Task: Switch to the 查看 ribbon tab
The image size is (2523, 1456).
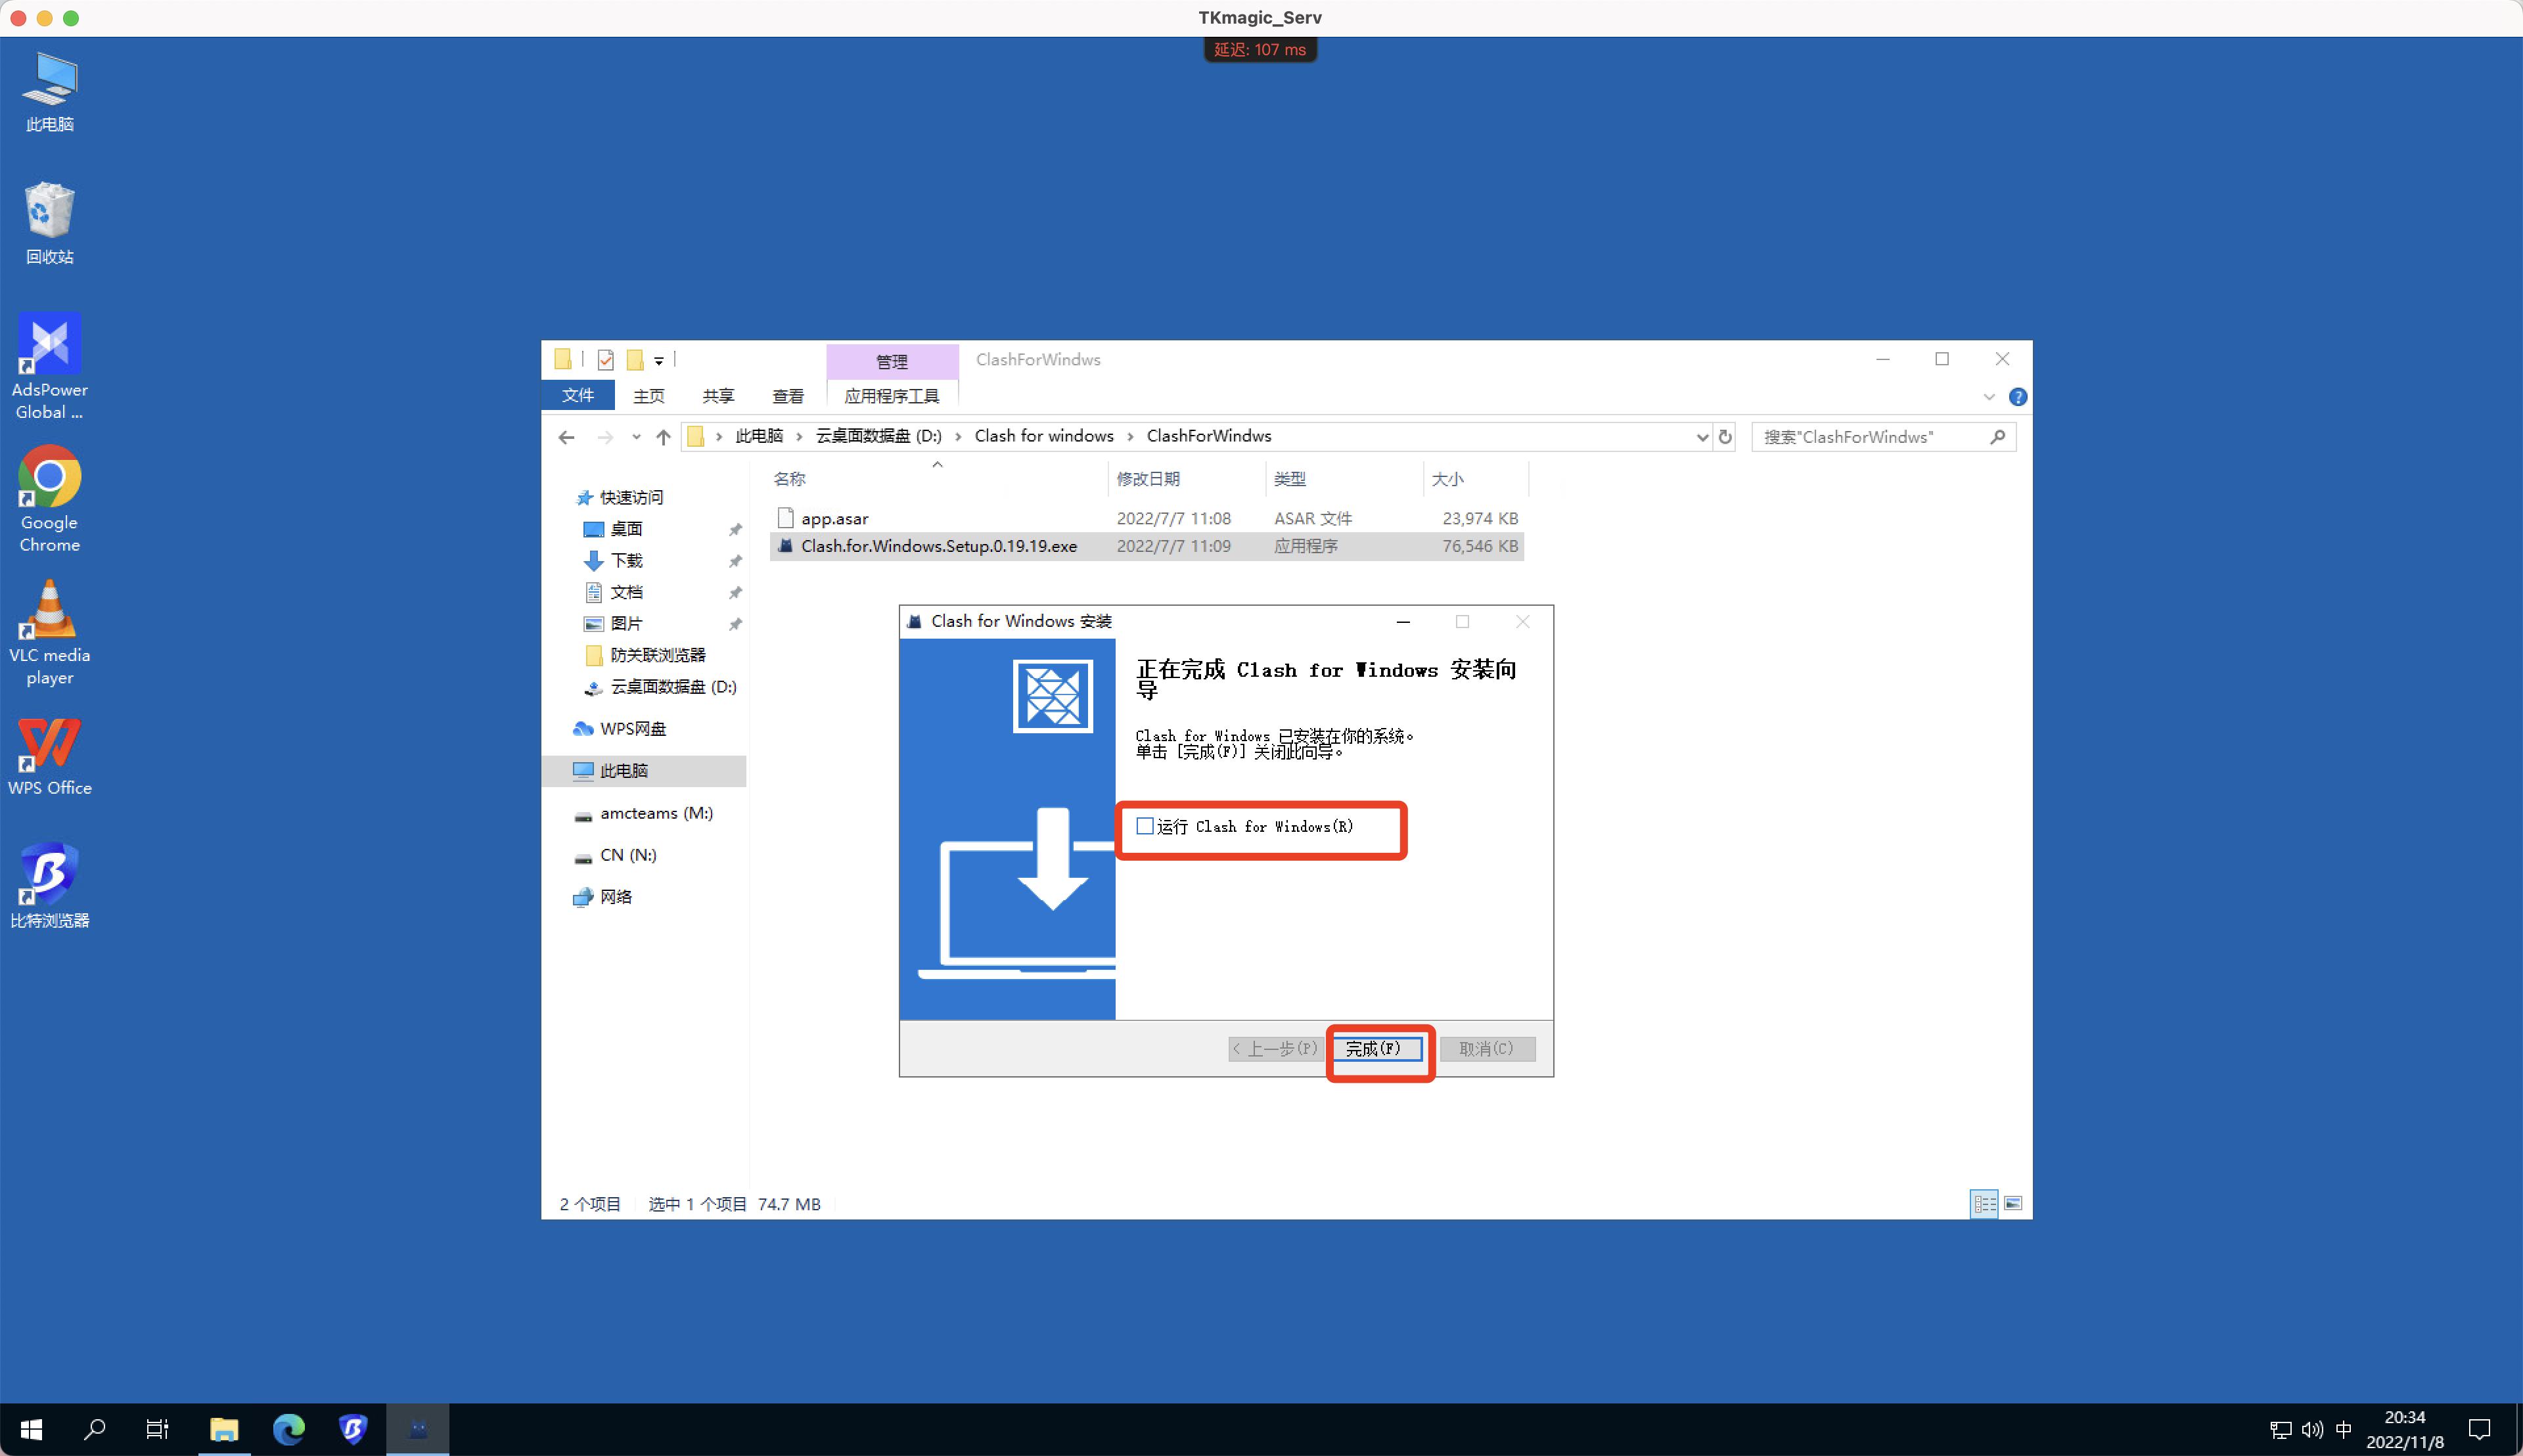Action: pos(788,395)
